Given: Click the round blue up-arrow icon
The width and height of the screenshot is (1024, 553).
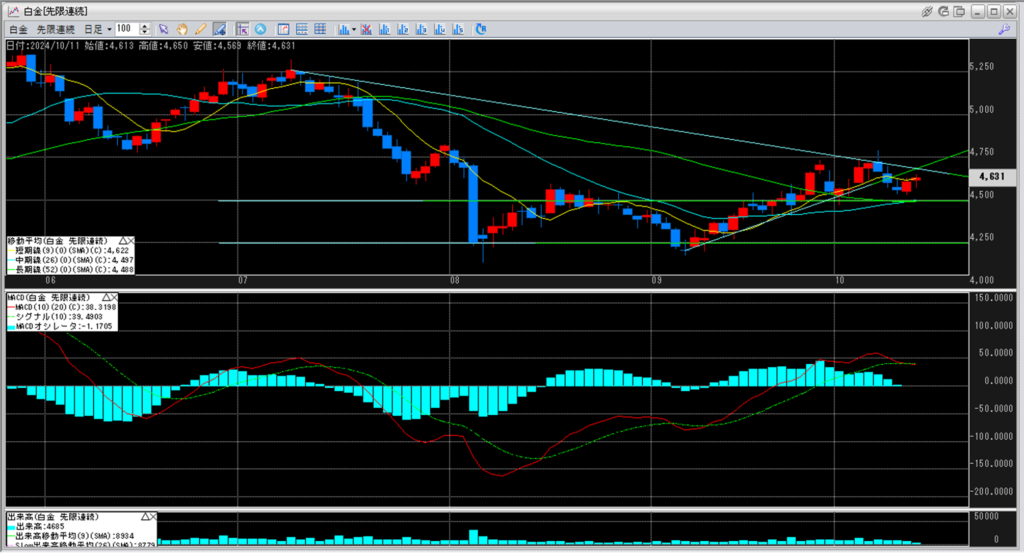Looking at the screenshot, I should (261, 29).
